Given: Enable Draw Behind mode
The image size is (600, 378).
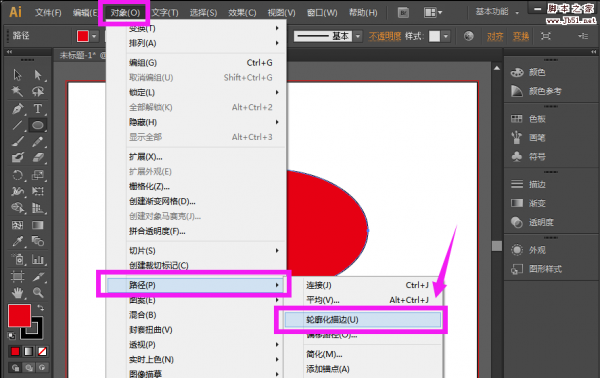Looking at the screenshot, I should pyautogui.click(x=29, y=368).
